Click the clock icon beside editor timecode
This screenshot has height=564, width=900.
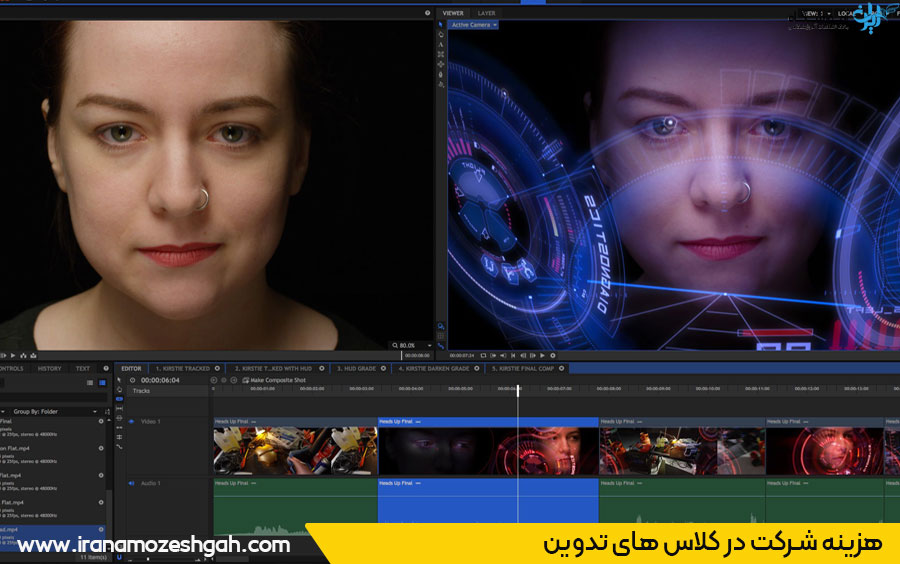pos(133,380)
